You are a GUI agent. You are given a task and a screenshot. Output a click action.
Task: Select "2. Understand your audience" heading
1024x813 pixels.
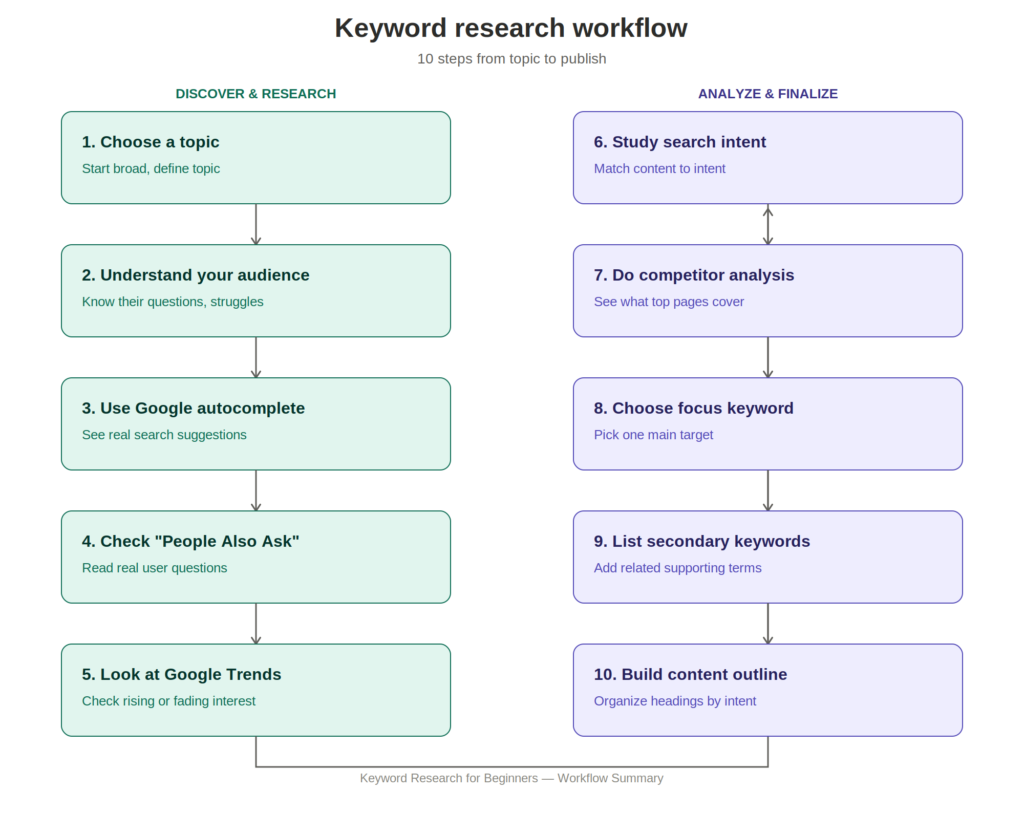point(195,275)
